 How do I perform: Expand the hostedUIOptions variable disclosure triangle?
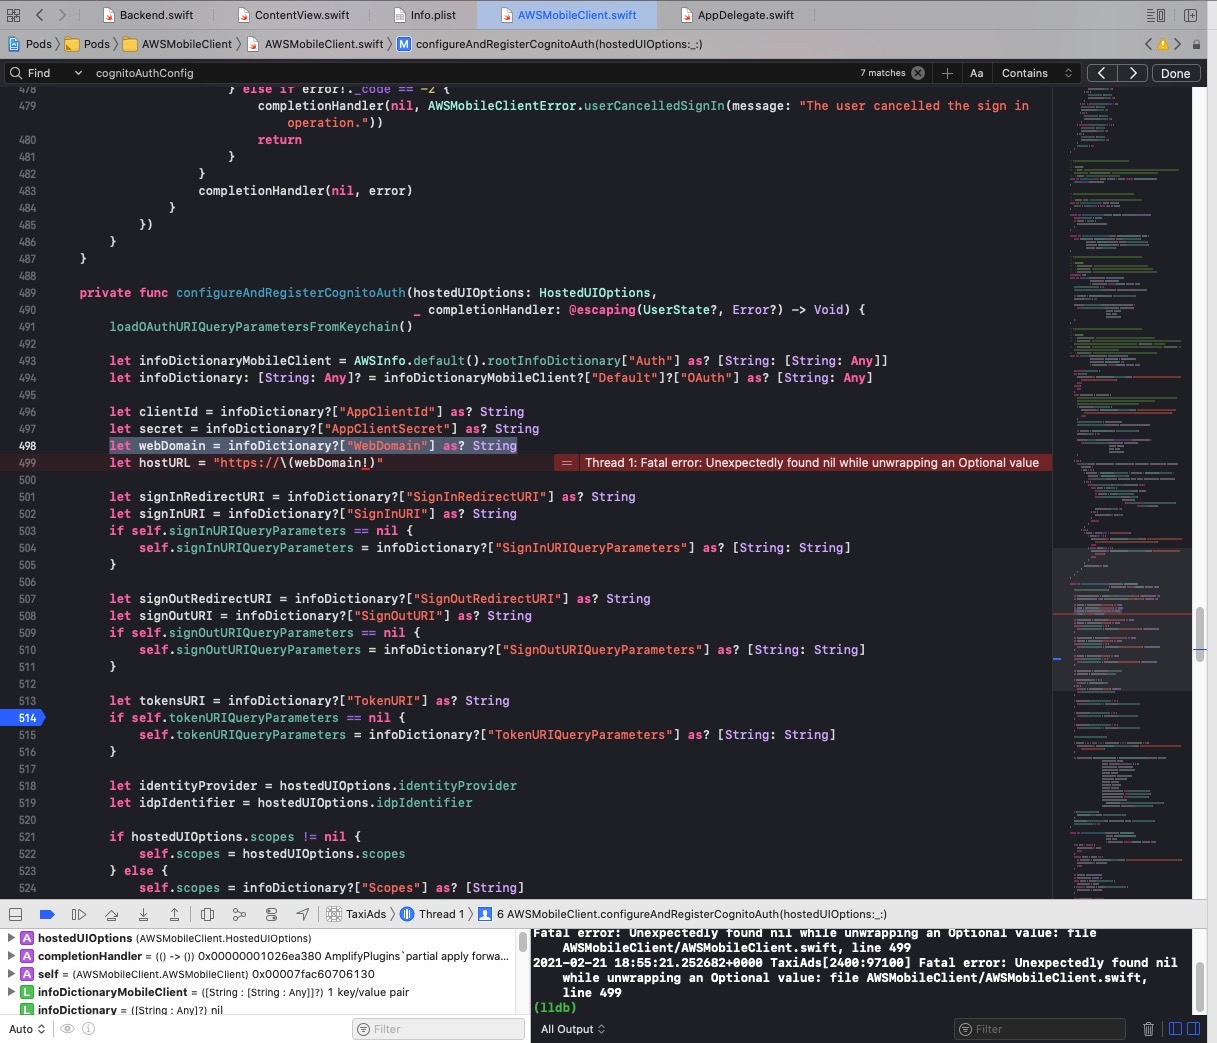tap(10, 938)
